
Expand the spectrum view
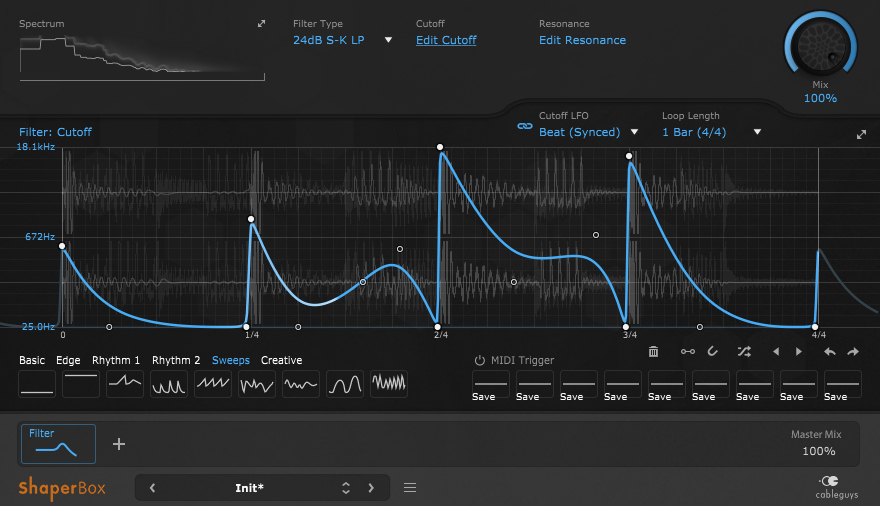(x=262, y=23)
